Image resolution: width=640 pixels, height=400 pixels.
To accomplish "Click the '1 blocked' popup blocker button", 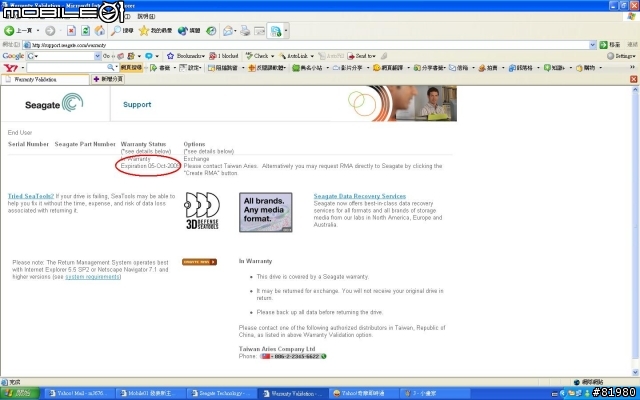I will [x=224, y=56].
